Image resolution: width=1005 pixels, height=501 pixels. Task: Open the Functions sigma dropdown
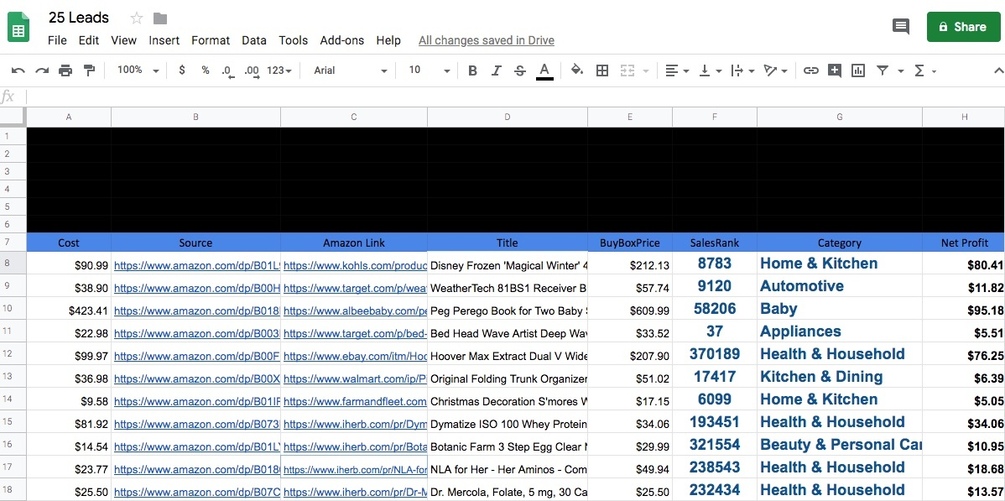[925, 70]
